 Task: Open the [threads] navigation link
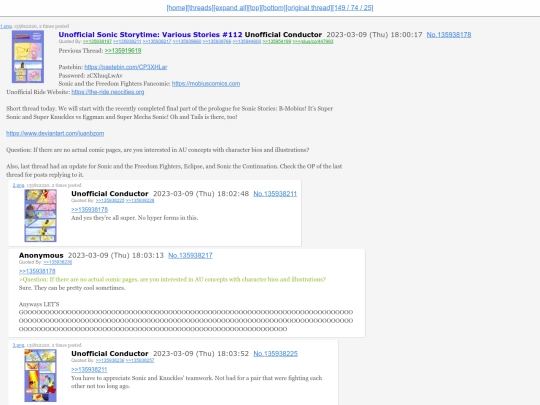(x=200, y=8)
